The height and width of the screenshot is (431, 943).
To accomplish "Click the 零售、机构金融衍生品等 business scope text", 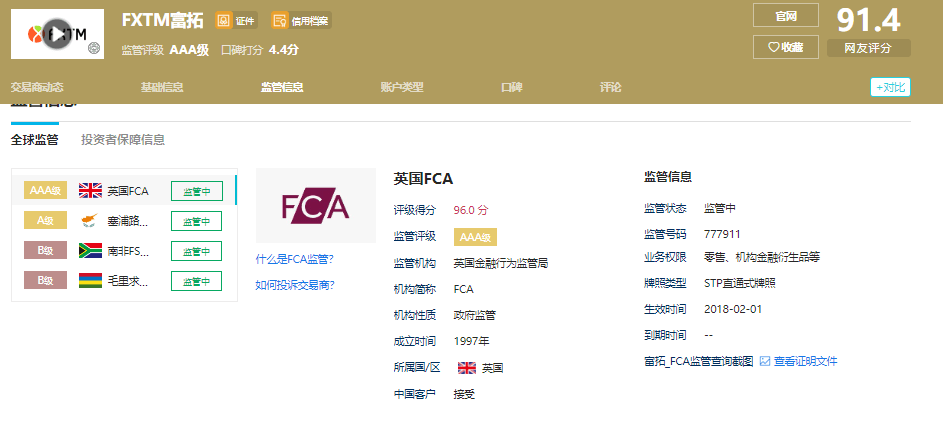I will [761, 257].
